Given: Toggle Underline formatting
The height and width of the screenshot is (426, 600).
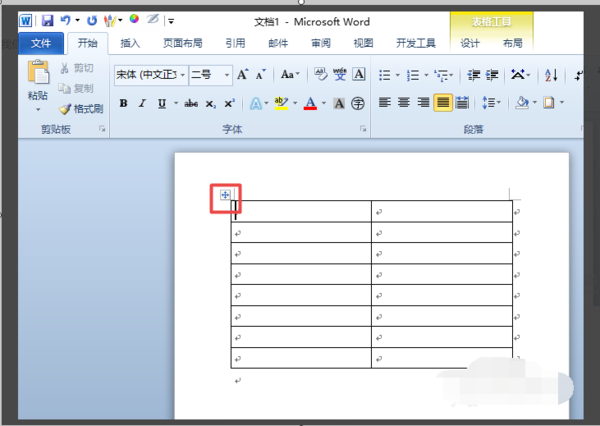Looking at the screenshot, I should tap(162, 103).
